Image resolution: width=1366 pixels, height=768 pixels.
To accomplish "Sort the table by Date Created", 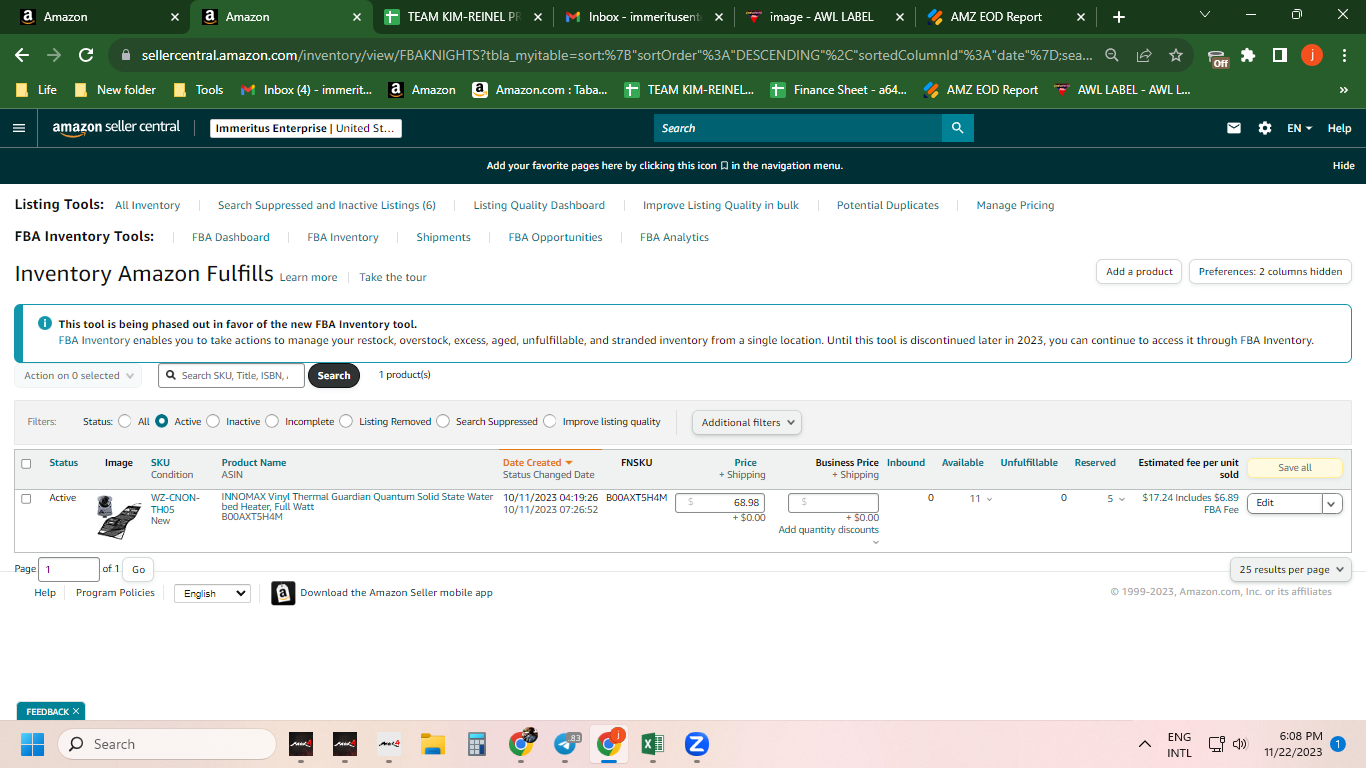I will pyautogui.click(x=537, y=463).
